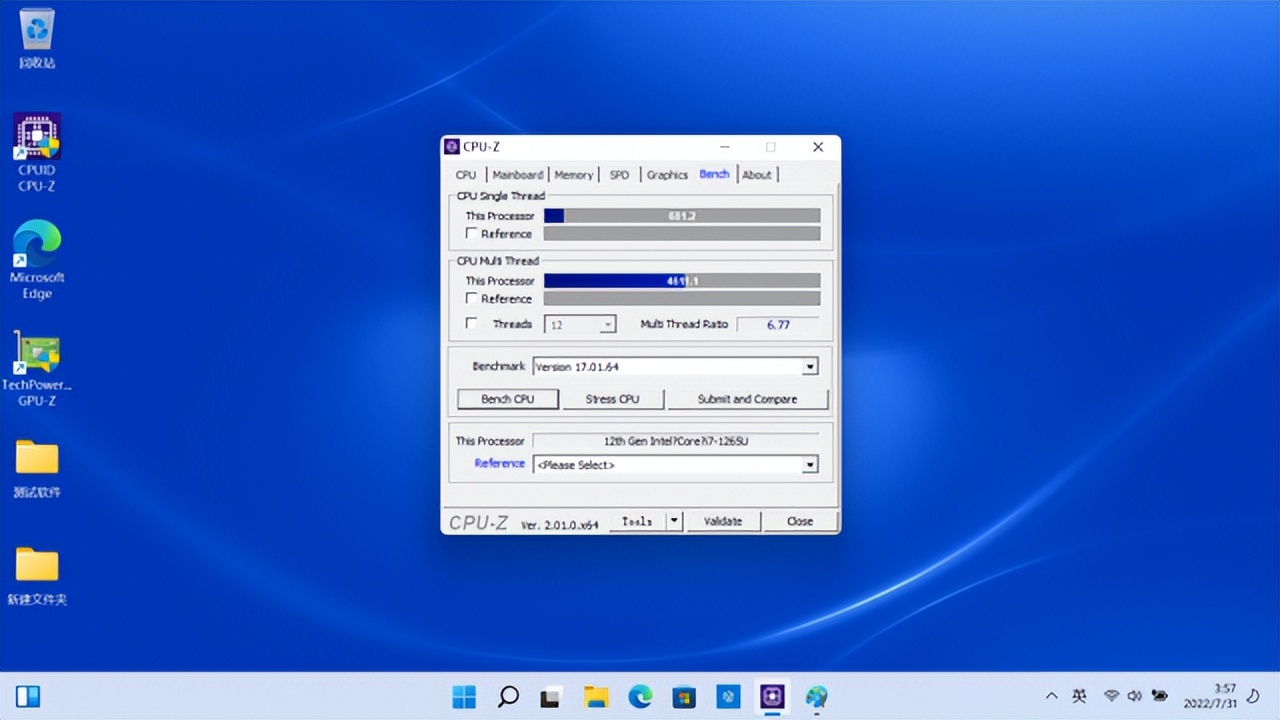Expand the Reference processor selector

[810, 464]
